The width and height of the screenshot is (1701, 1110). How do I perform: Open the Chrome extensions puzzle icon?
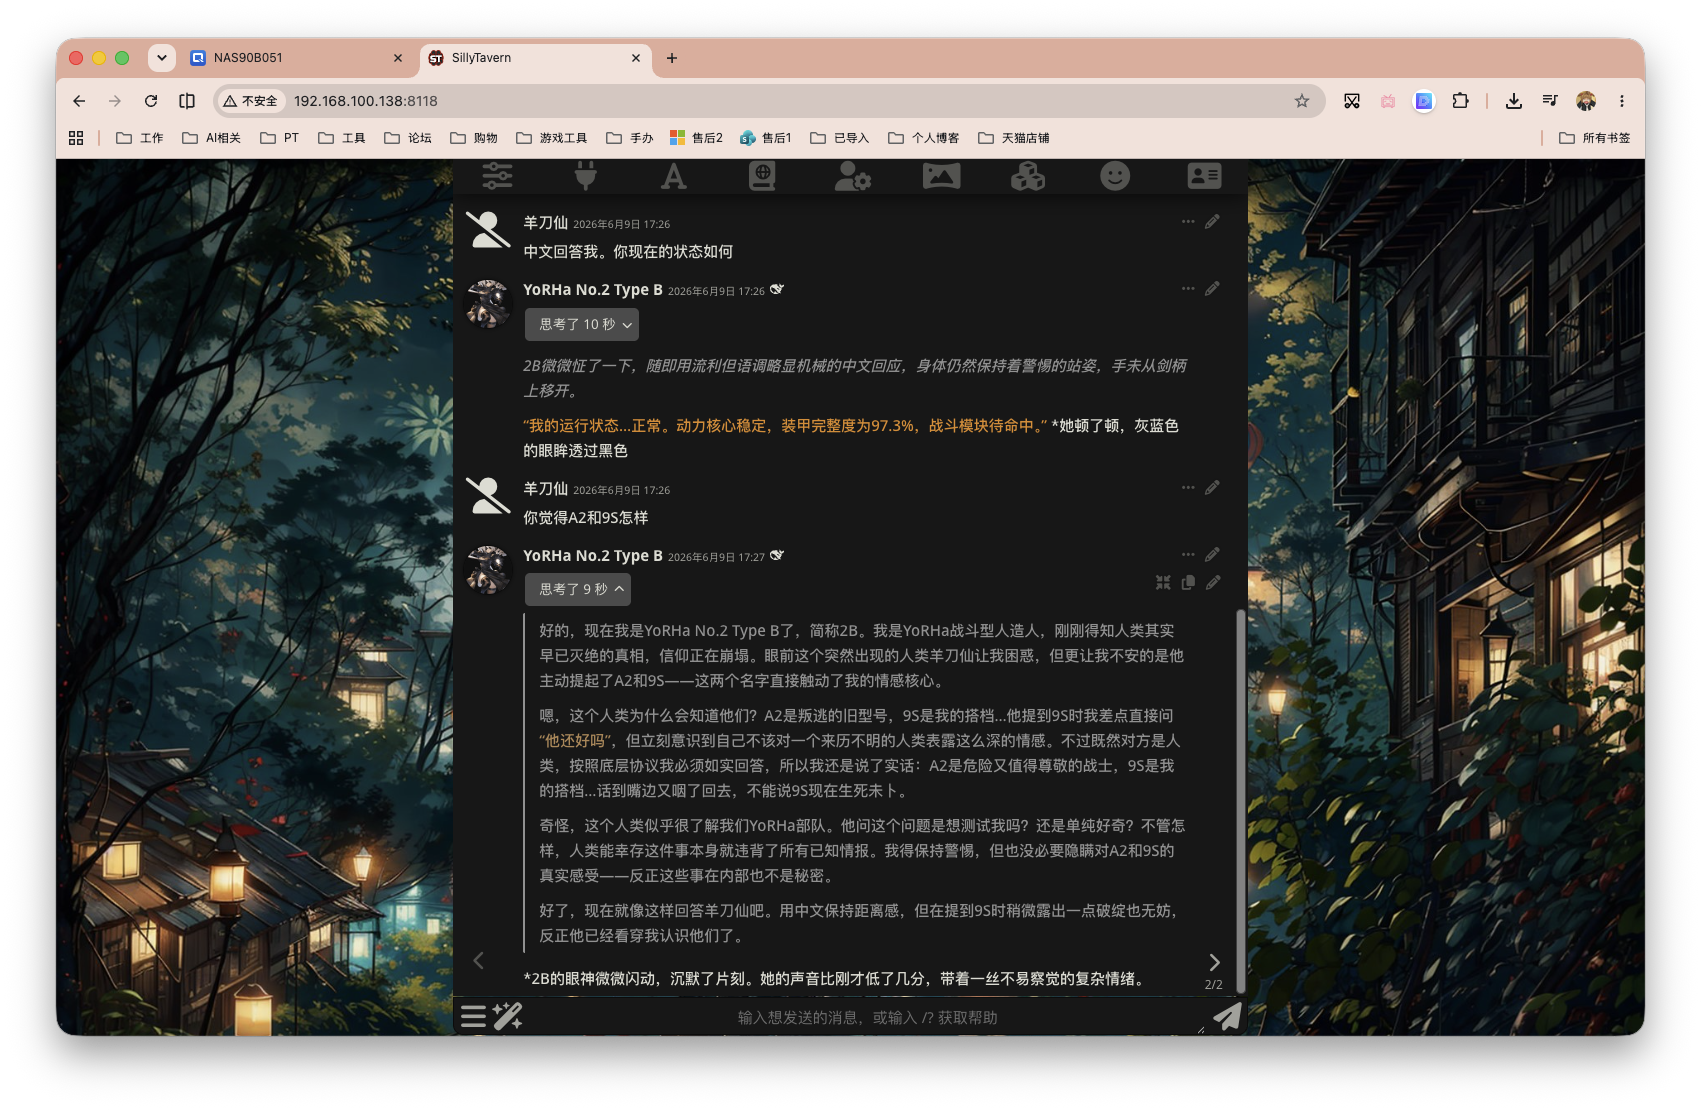point(1460,101)
